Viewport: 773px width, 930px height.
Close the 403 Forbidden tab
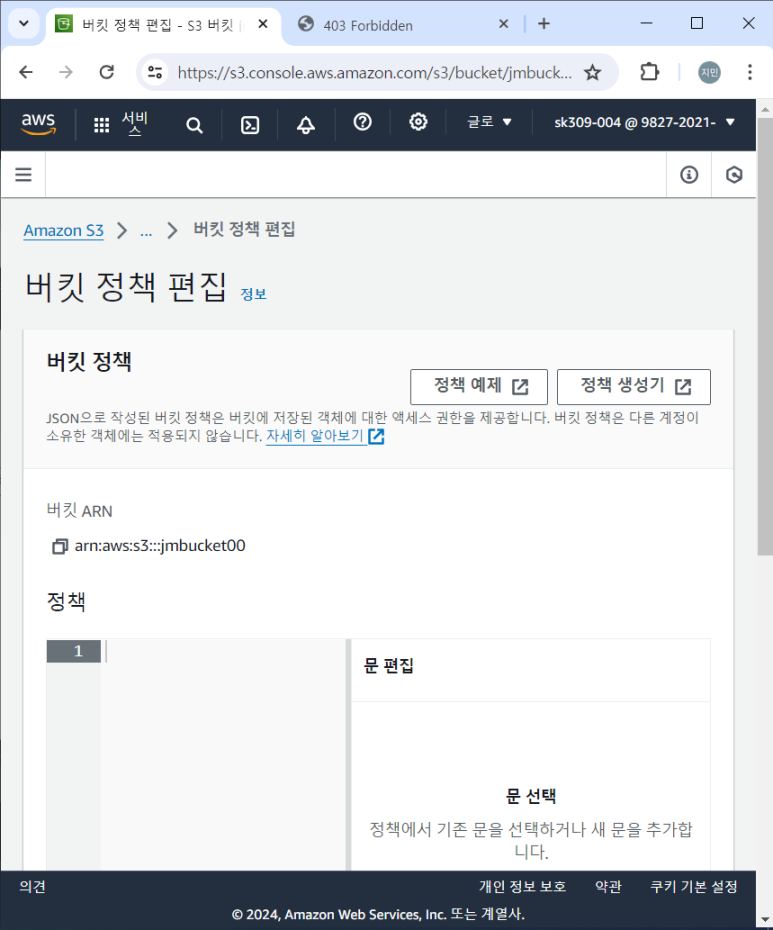click(x=504, y=24)
